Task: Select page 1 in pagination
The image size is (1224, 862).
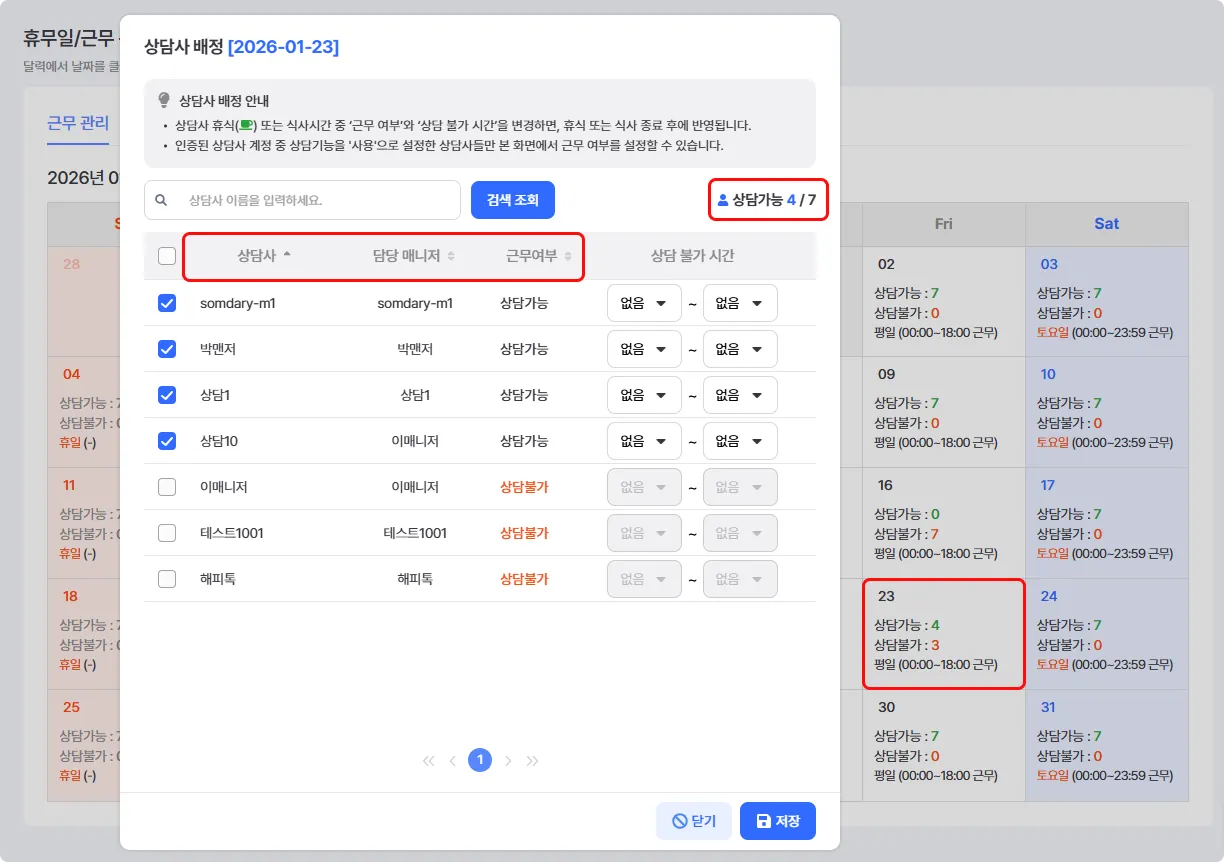Action: 480,761
